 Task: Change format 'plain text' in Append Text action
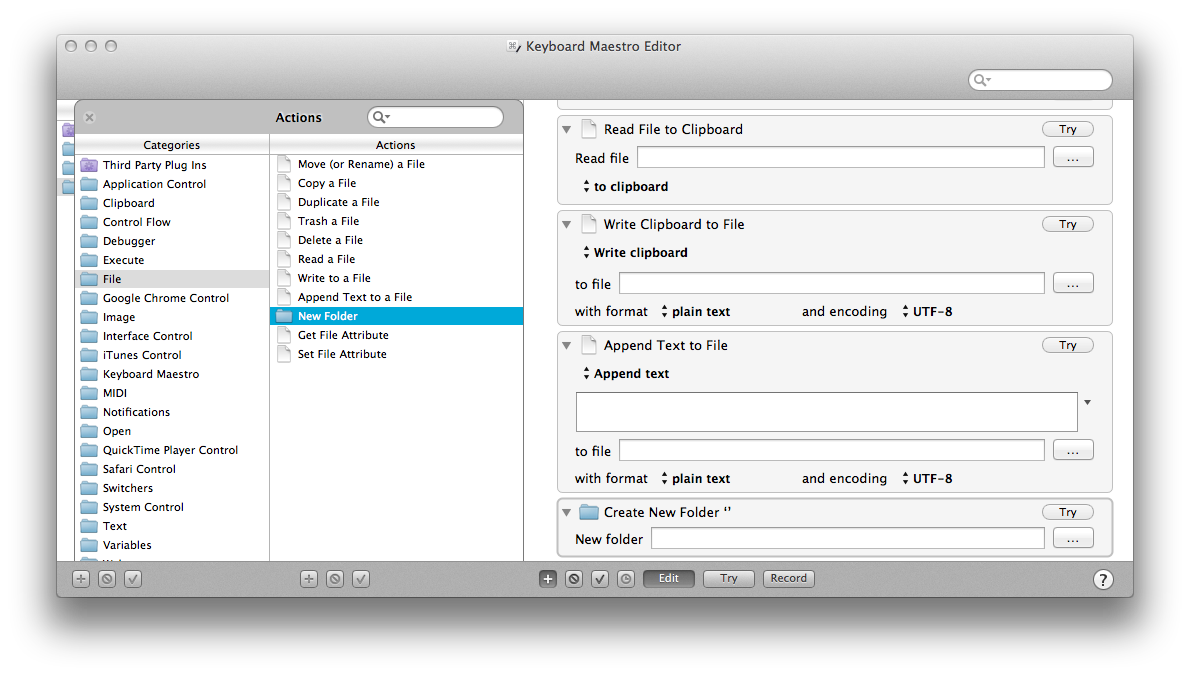(x=695, y=479)
